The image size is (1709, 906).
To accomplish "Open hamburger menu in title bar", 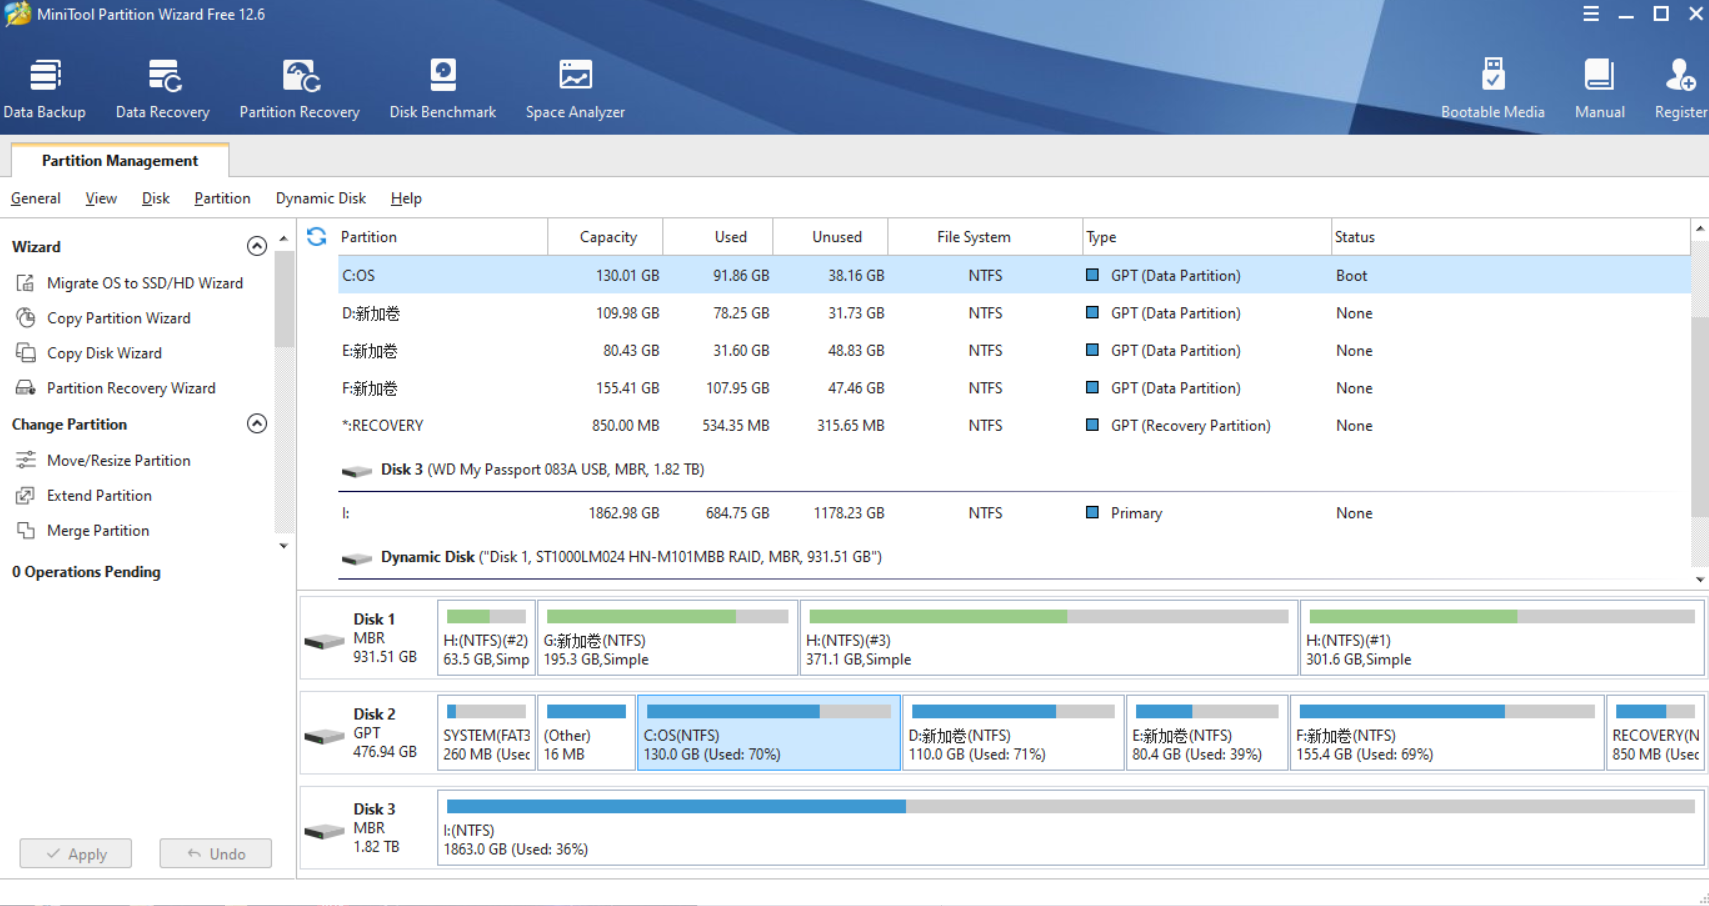I will pos(1591,14).
